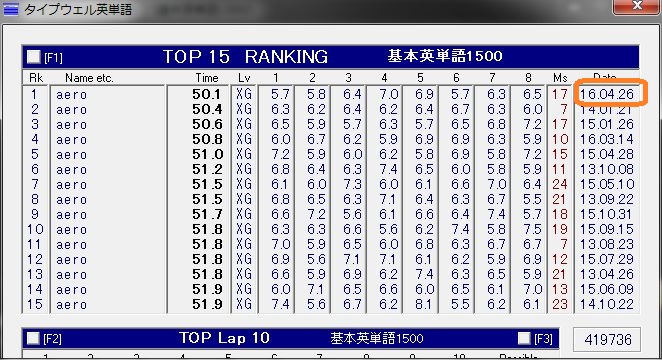
Task: Click the date 15.05.10
Action: point(607,184)
